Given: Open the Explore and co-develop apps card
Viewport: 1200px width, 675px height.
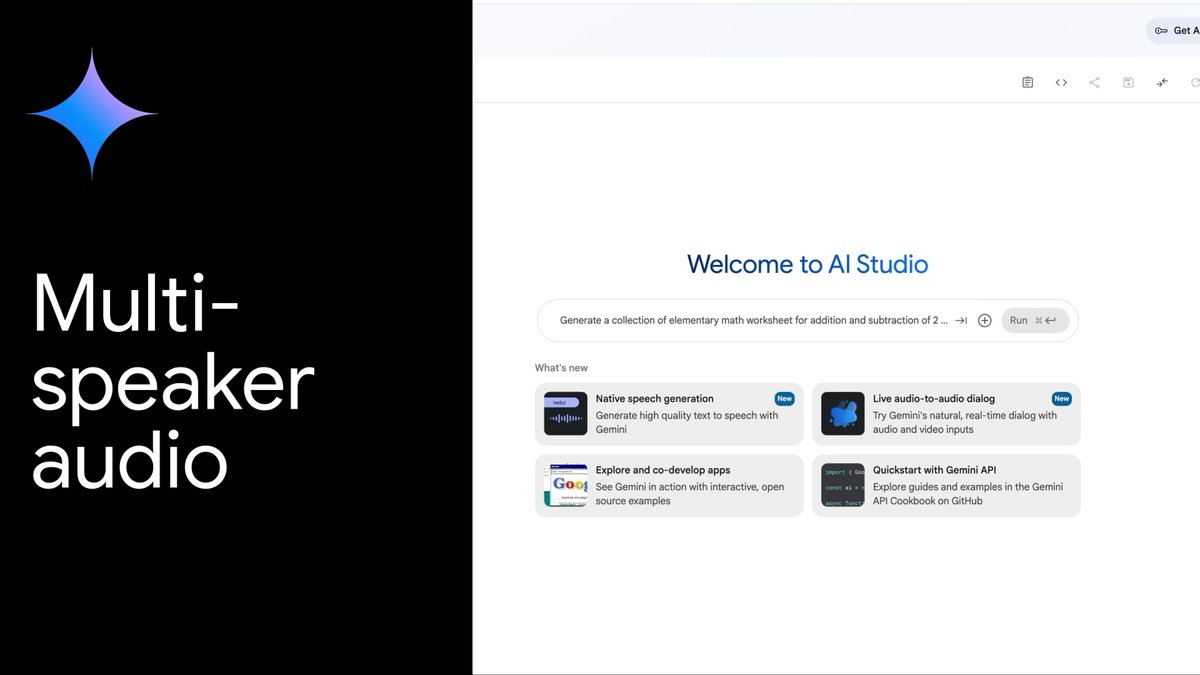Looking at the screenshot, I should (669, 485).
